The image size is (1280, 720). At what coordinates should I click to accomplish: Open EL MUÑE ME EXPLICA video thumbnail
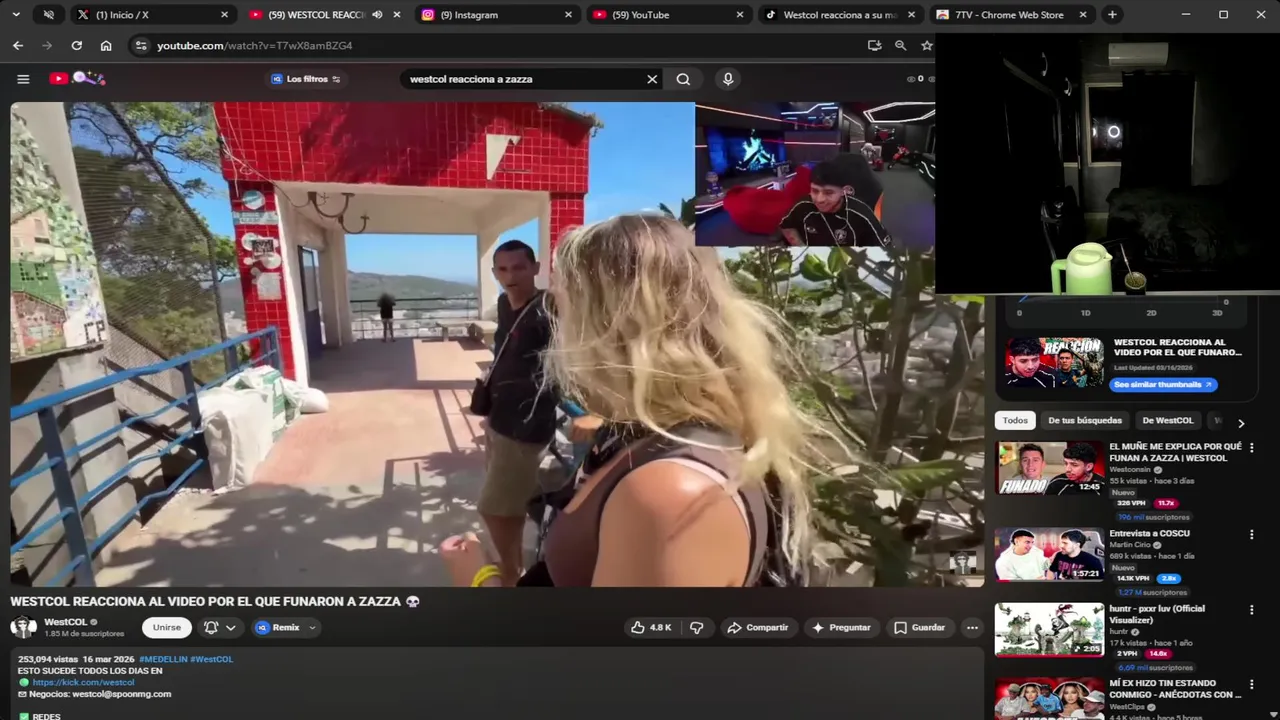[x=1049, y=468]
